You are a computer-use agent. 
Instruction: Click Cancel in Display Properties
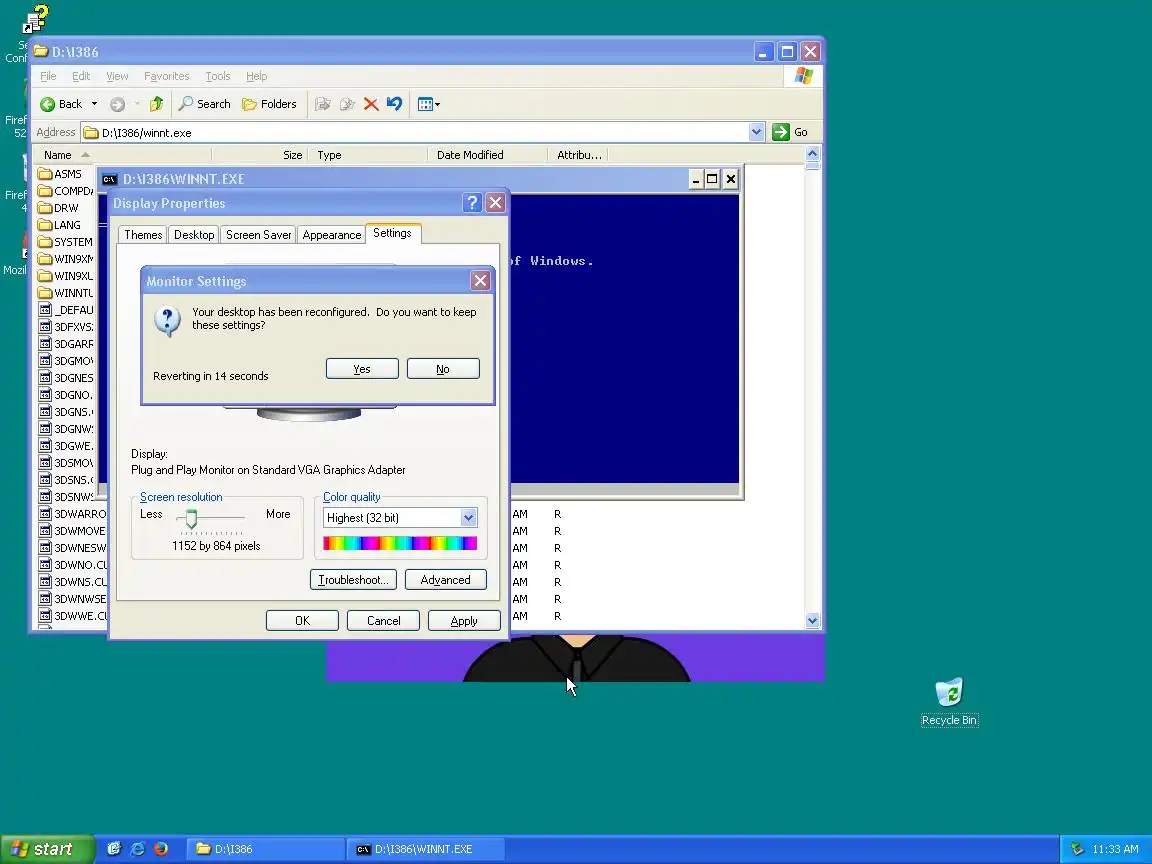coord(384,621)
